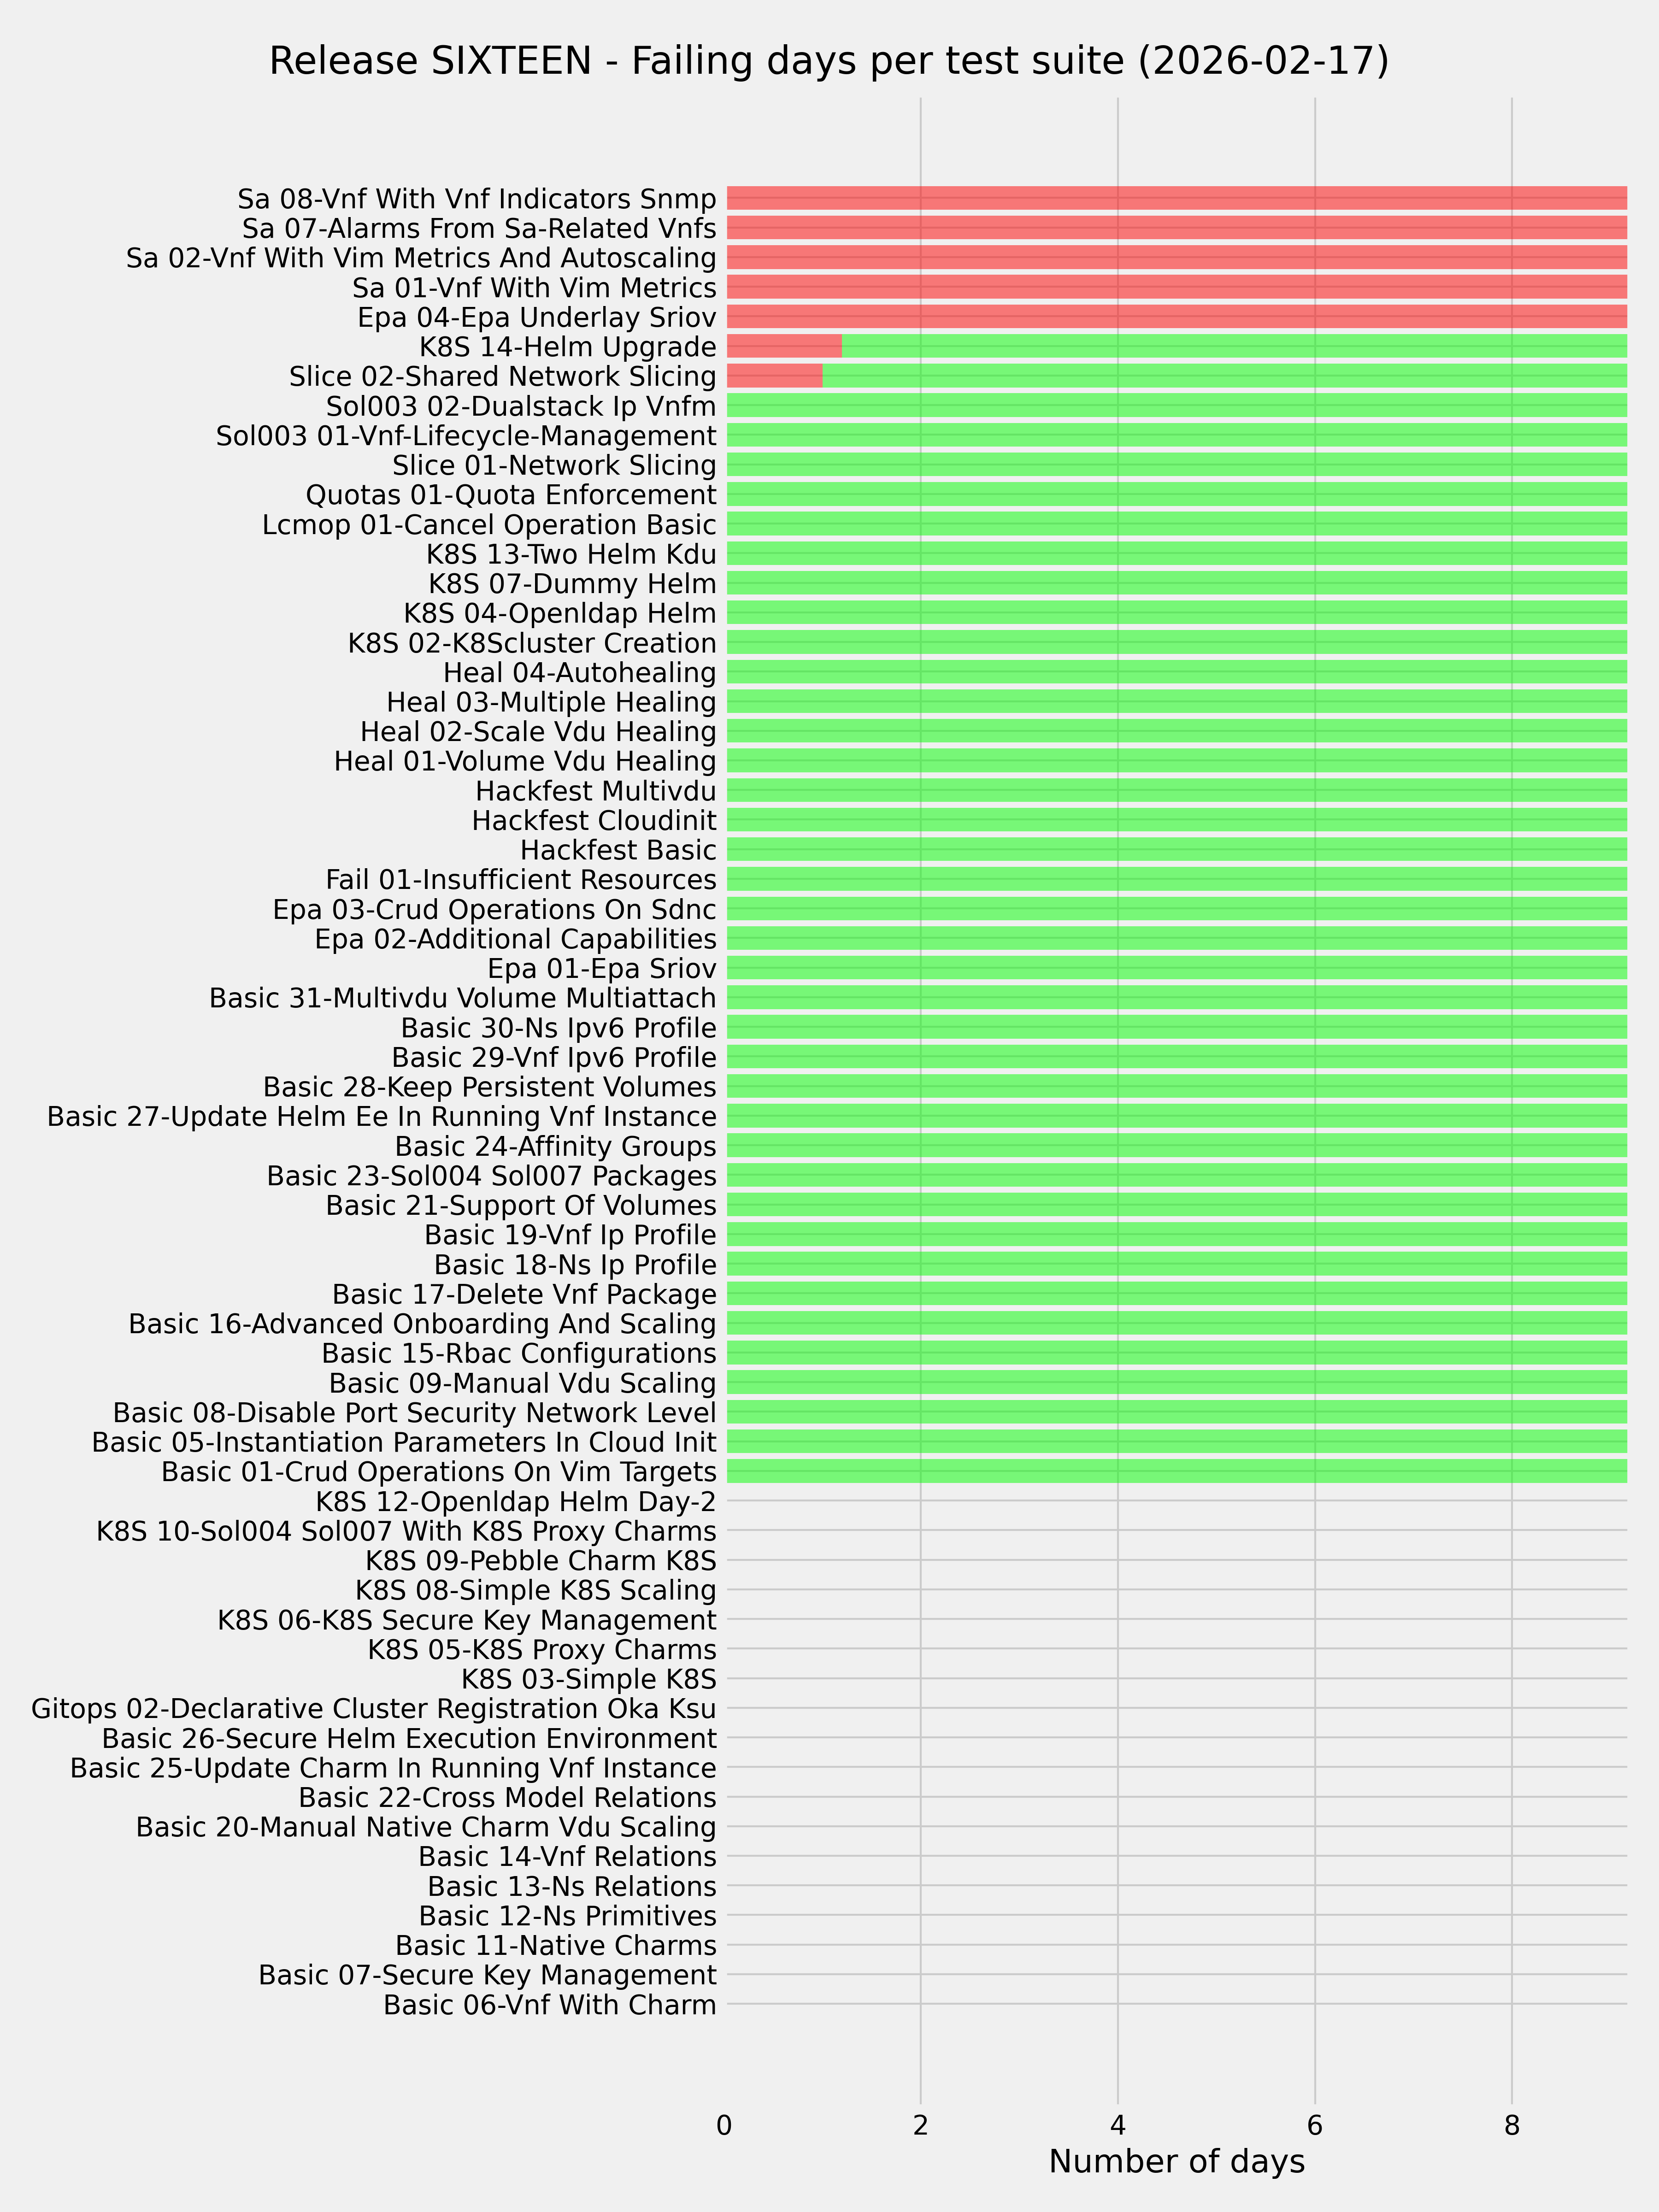Click the Sol003 02-Dualstack Ip Vnfm label
The height and width of the screenshot is (2212, 1659).
[521, 407]
